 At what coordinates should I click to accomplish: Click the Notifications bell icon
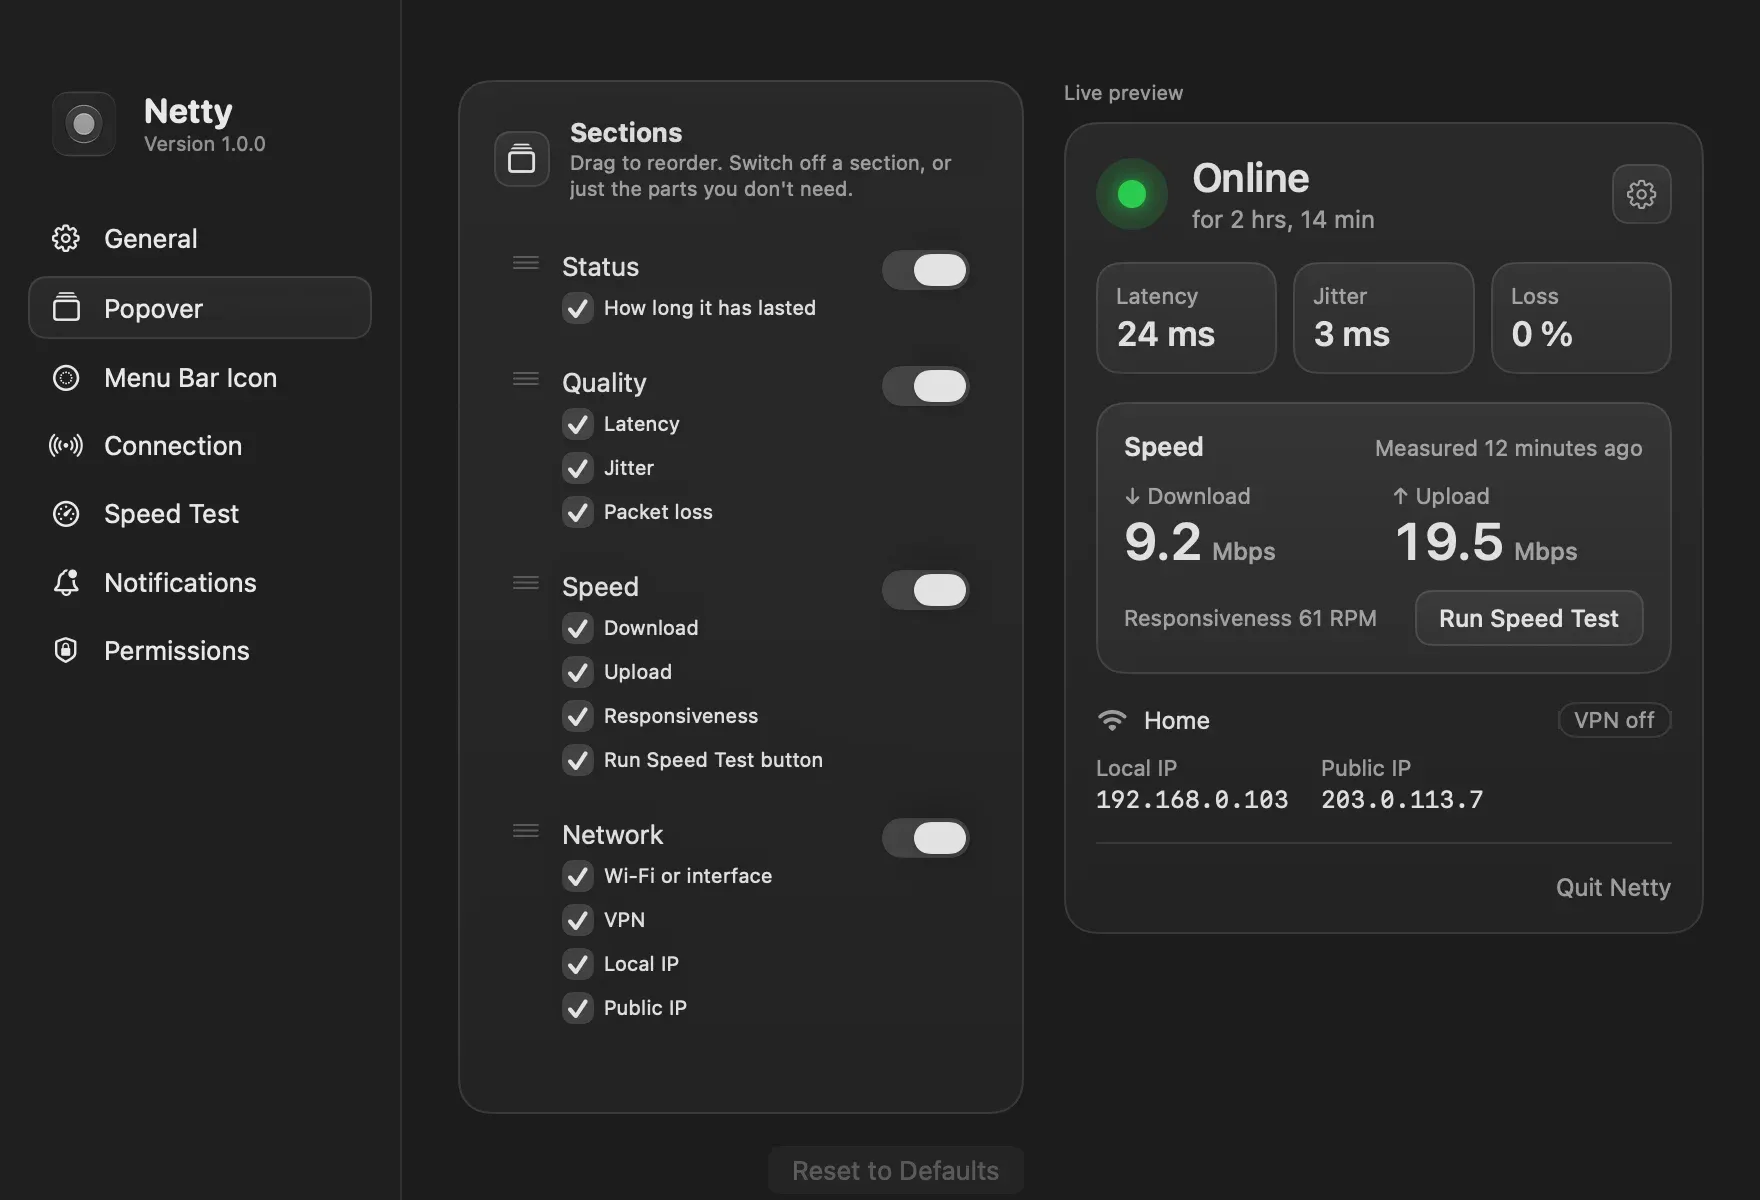66,582
